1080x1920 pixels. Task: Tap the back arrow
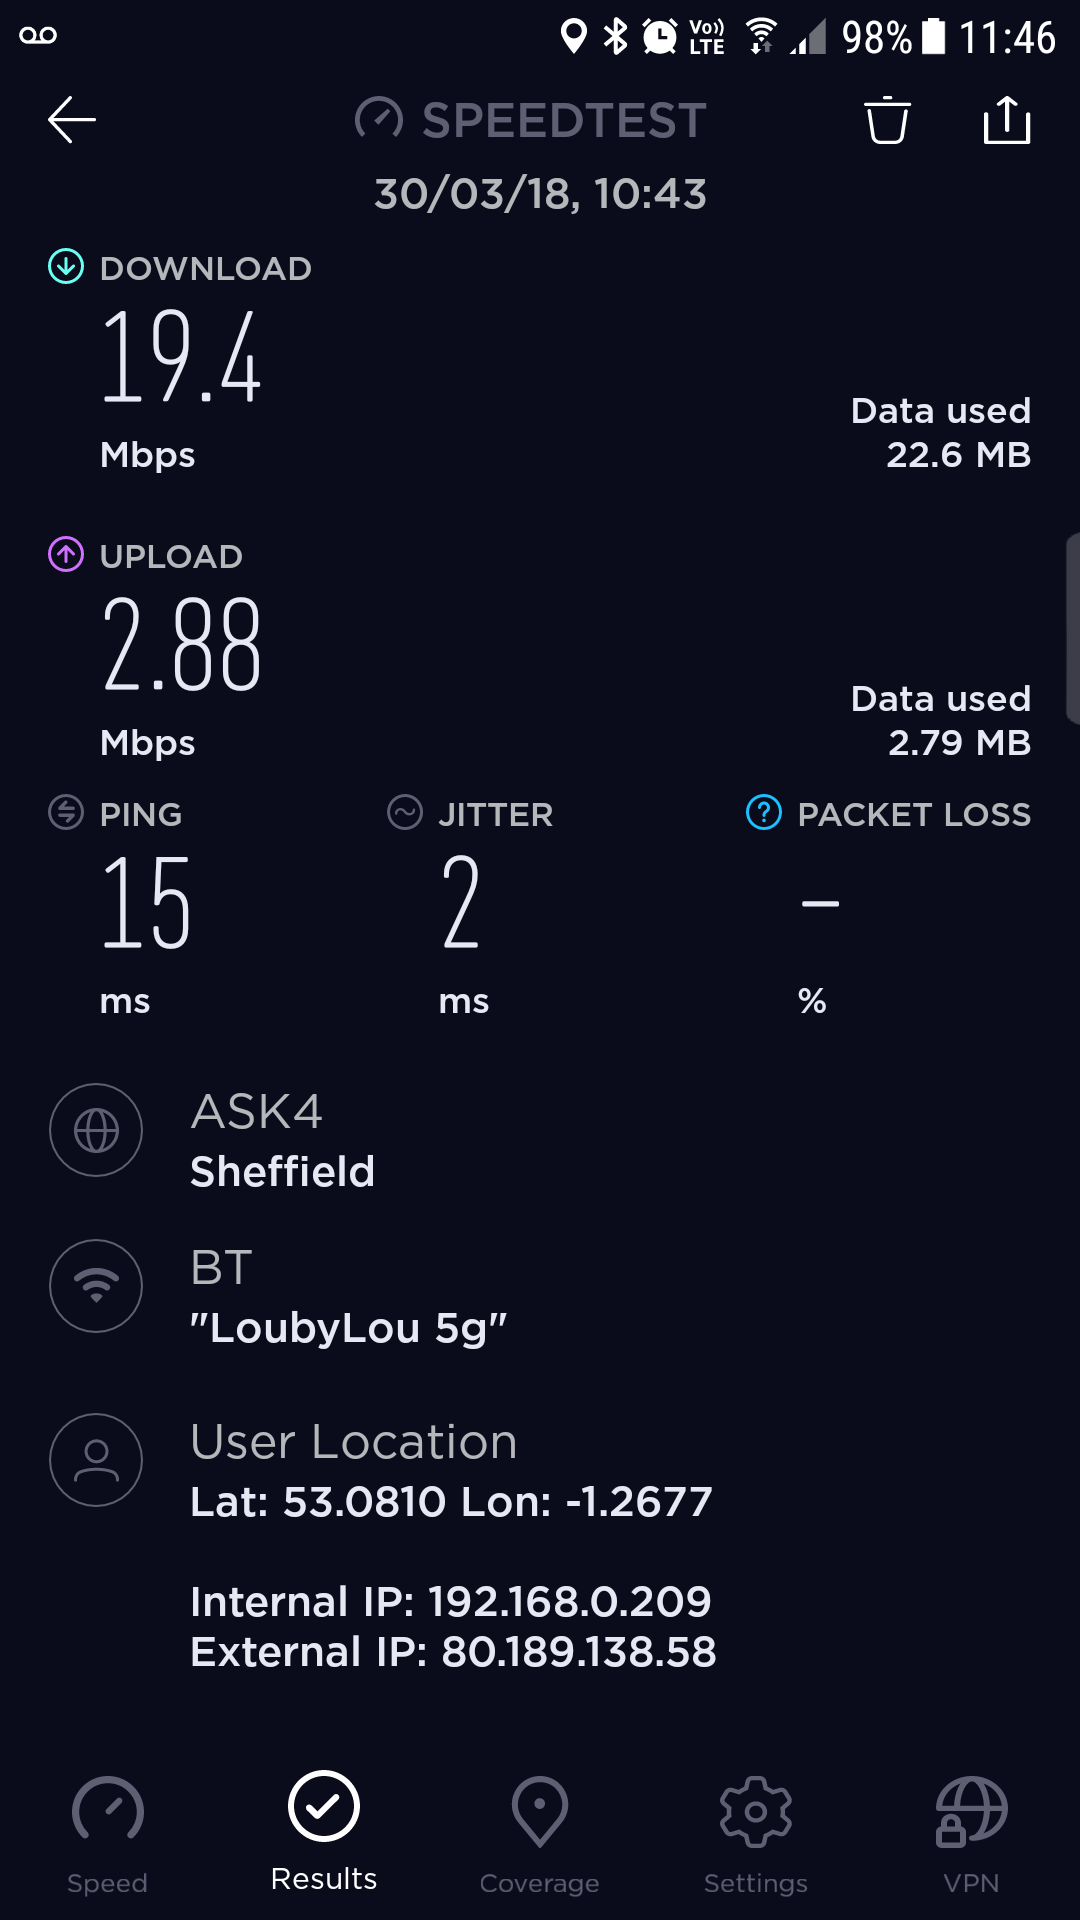tap(72, 120)
